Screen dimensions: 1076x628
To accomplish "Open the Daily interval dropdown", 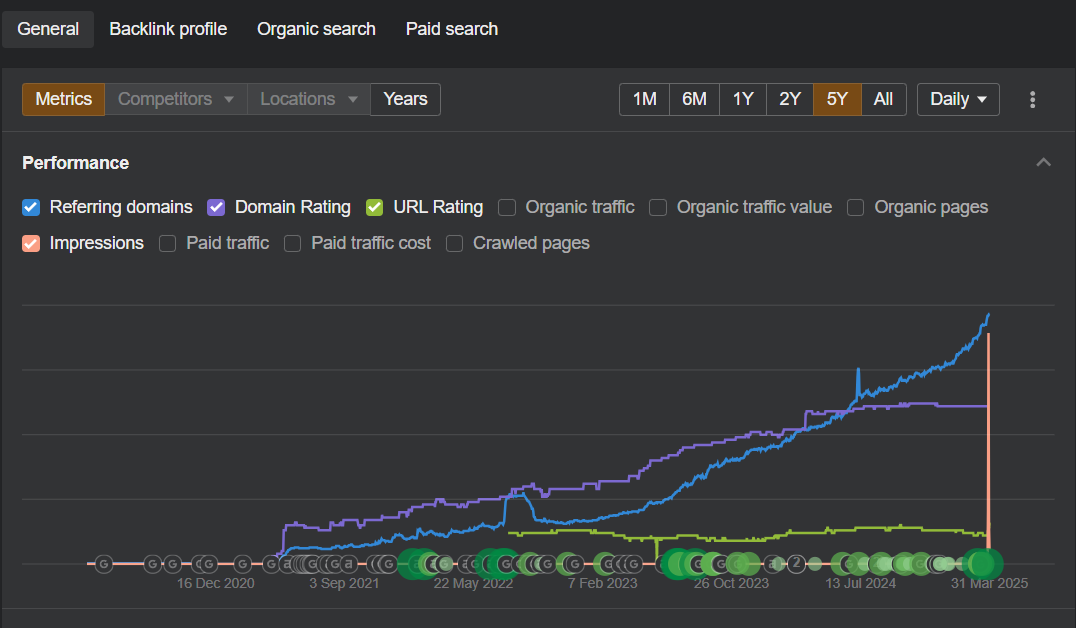I will [958, 100].
